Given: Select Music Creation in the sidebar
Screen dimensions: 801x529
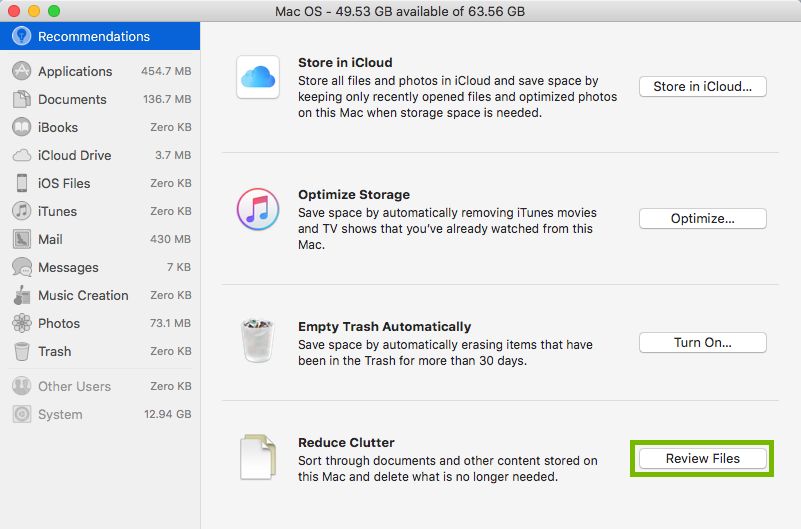Looking at the screenshot, I should pyautogui.click(x=100, y=295).
